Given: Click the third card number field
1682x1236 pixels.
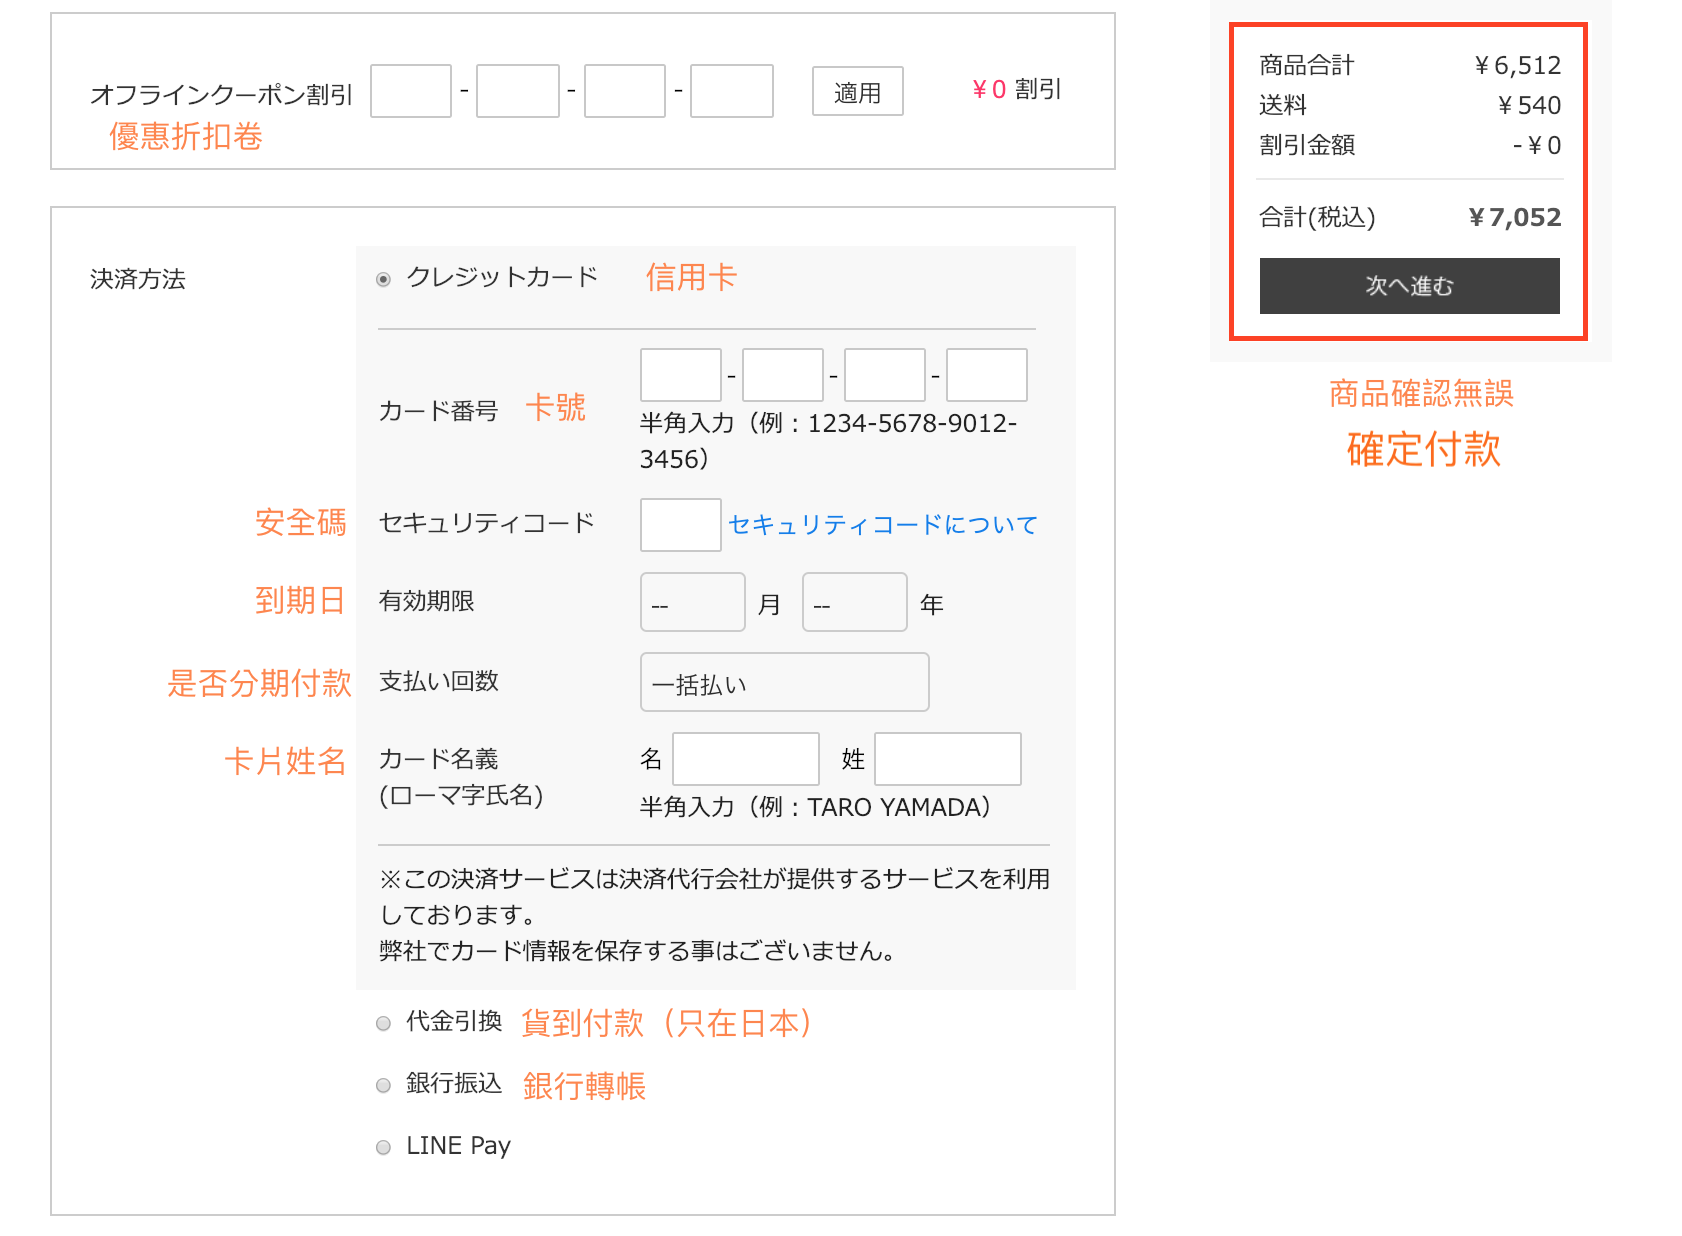Looking at the screenshot, I should [x=884, y=375].
